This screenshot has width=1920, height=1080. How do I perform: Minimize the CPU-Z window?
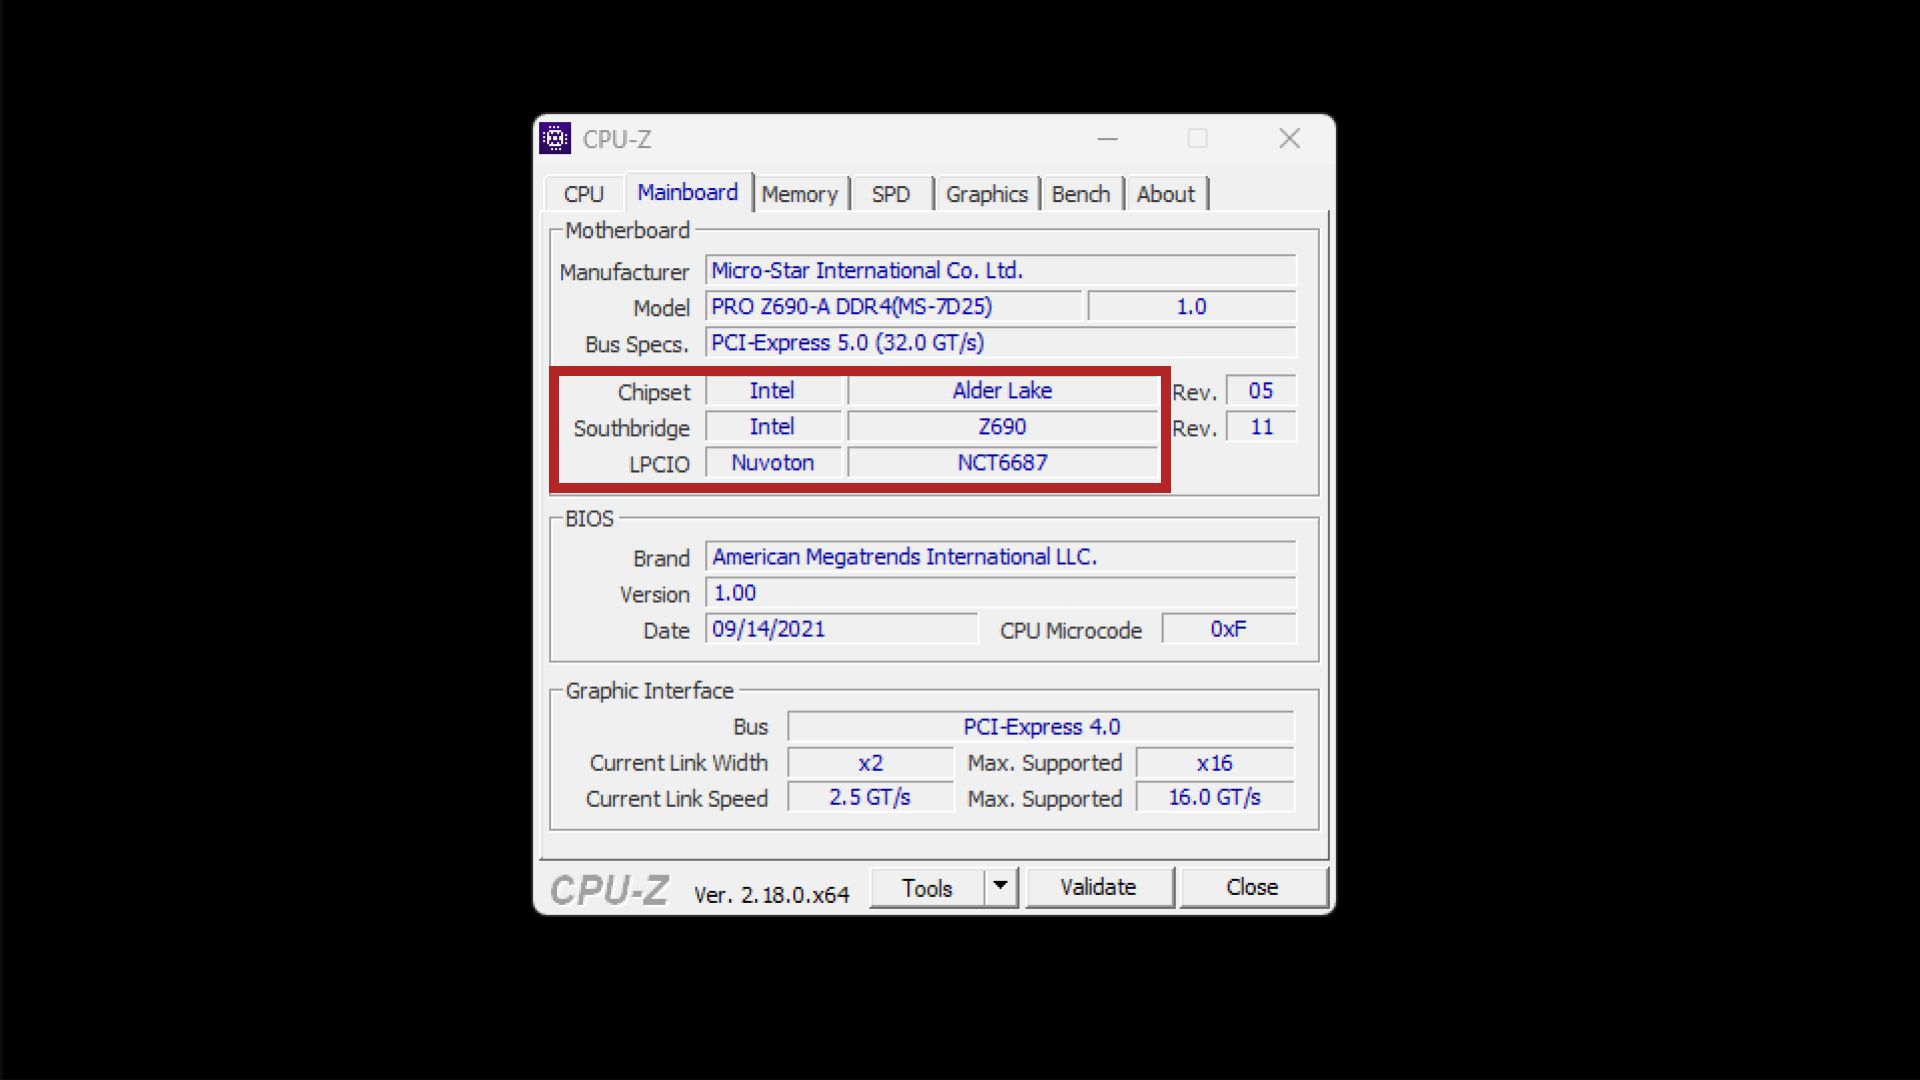[1107, 139]
